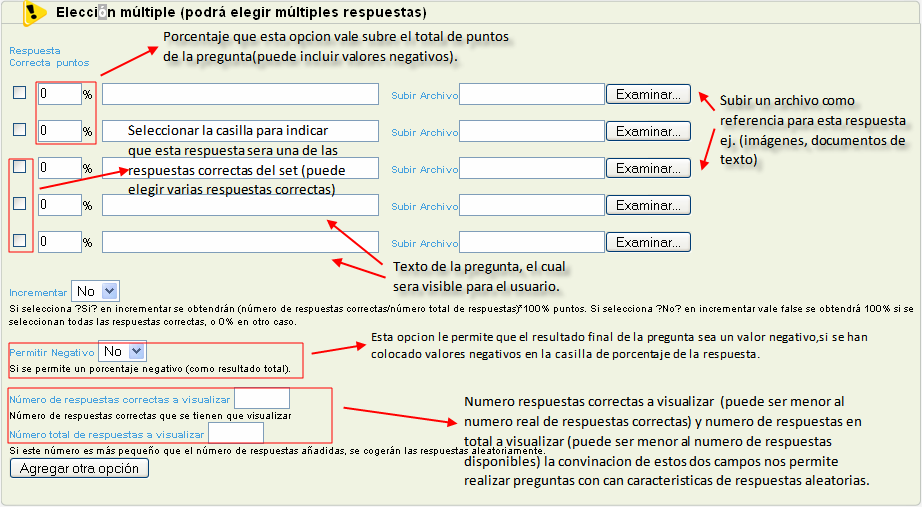The height and width of the screenshot is (507, 922).
Task: Click the 'Elección múltiple' section title
Action: click(x=241, y=12)
